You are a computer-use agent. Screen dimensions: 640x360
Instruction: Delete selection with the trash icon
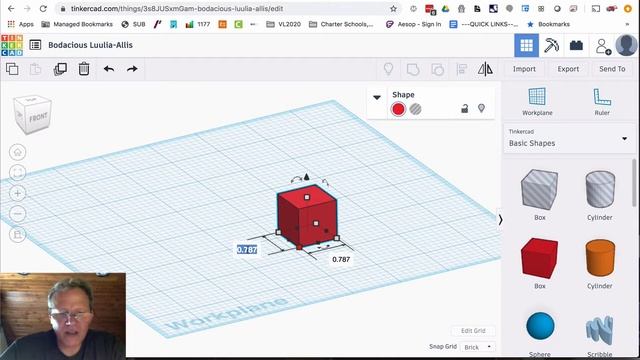(84, 69)
